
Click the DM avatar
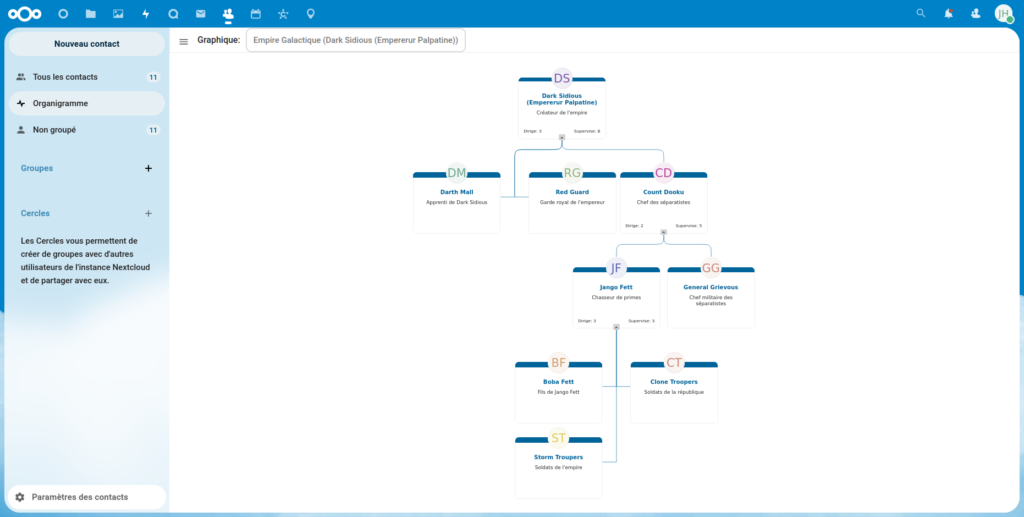click(x=456, y=172)
